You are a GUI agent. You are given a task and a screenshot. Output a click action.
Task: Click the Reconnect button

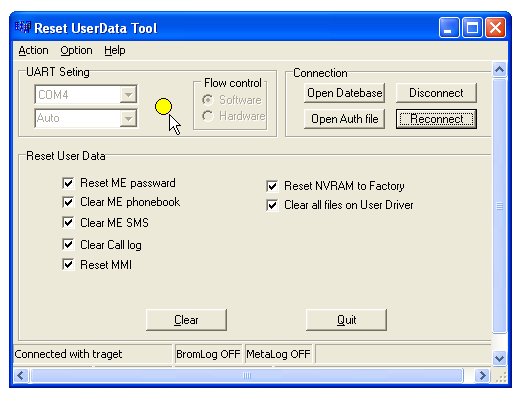[x=436, y=119]
